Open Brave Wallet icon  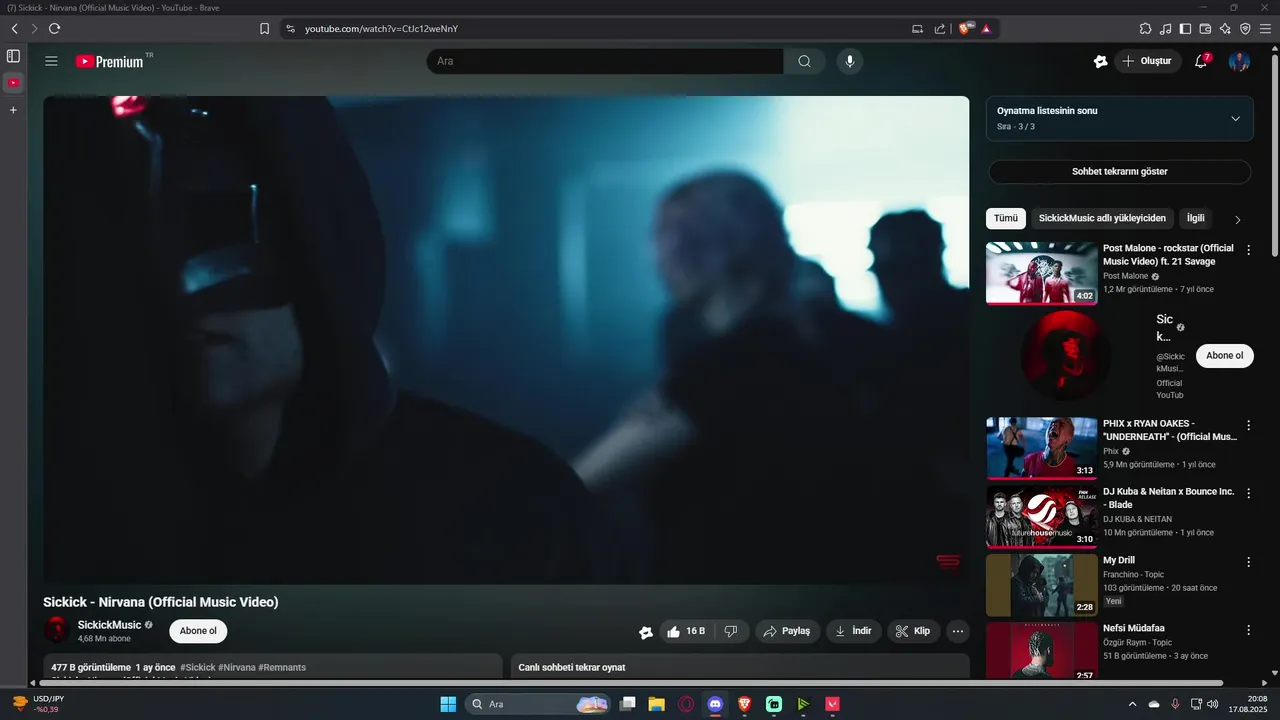click(1206, 29)
